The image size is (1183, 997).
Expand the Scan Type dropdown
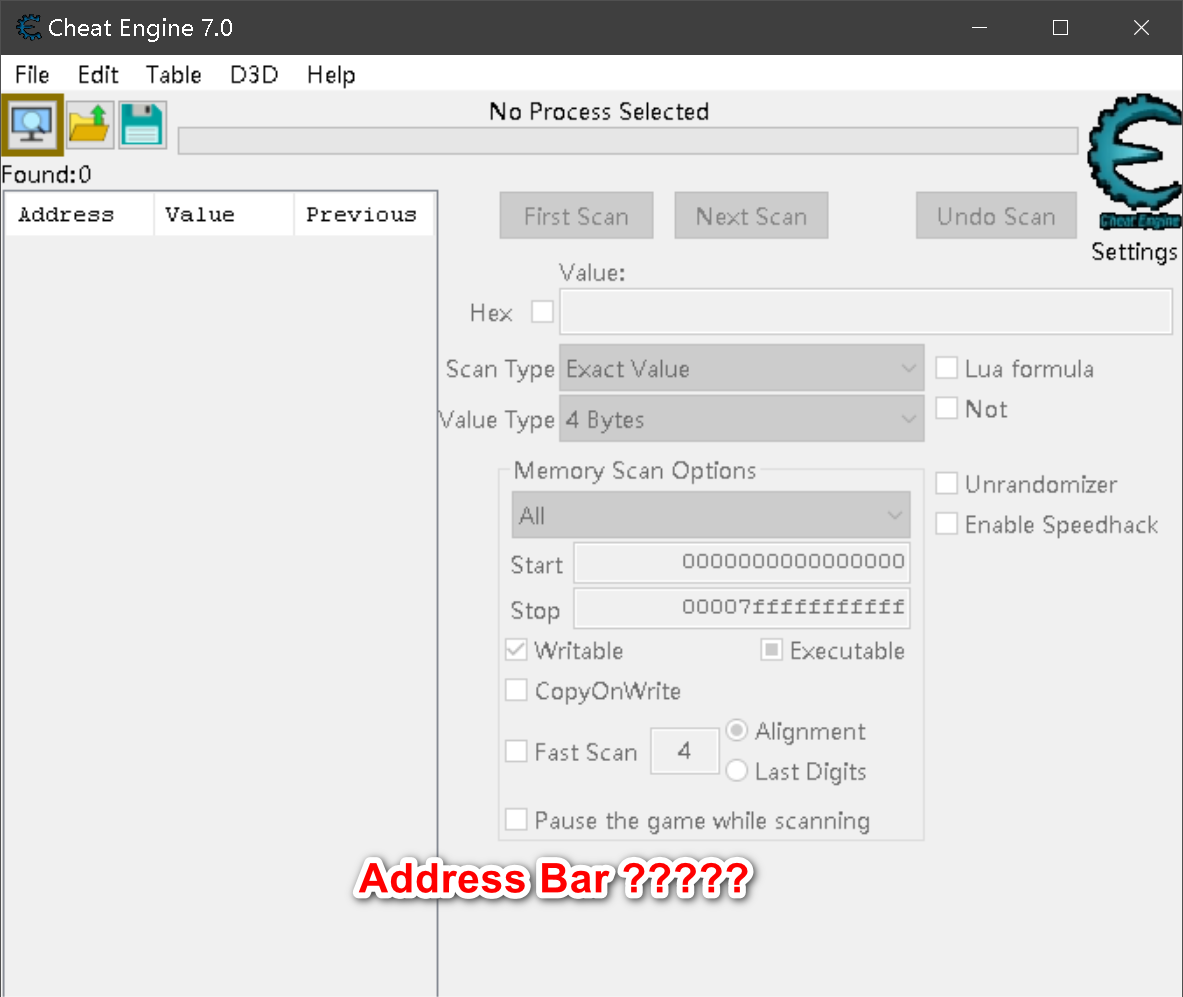pos(741,369)
